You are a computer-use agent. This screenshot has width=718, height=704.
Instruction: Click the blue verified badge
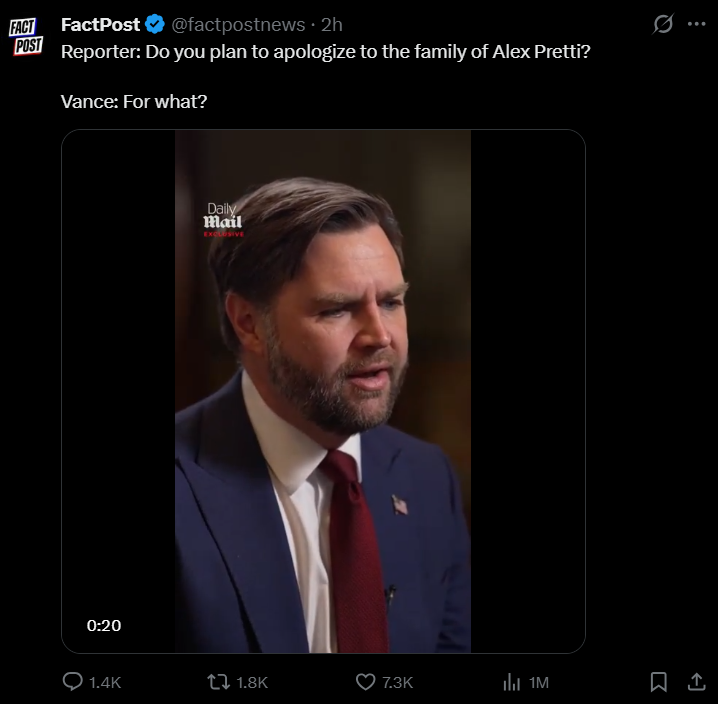(x=156, y=24)
